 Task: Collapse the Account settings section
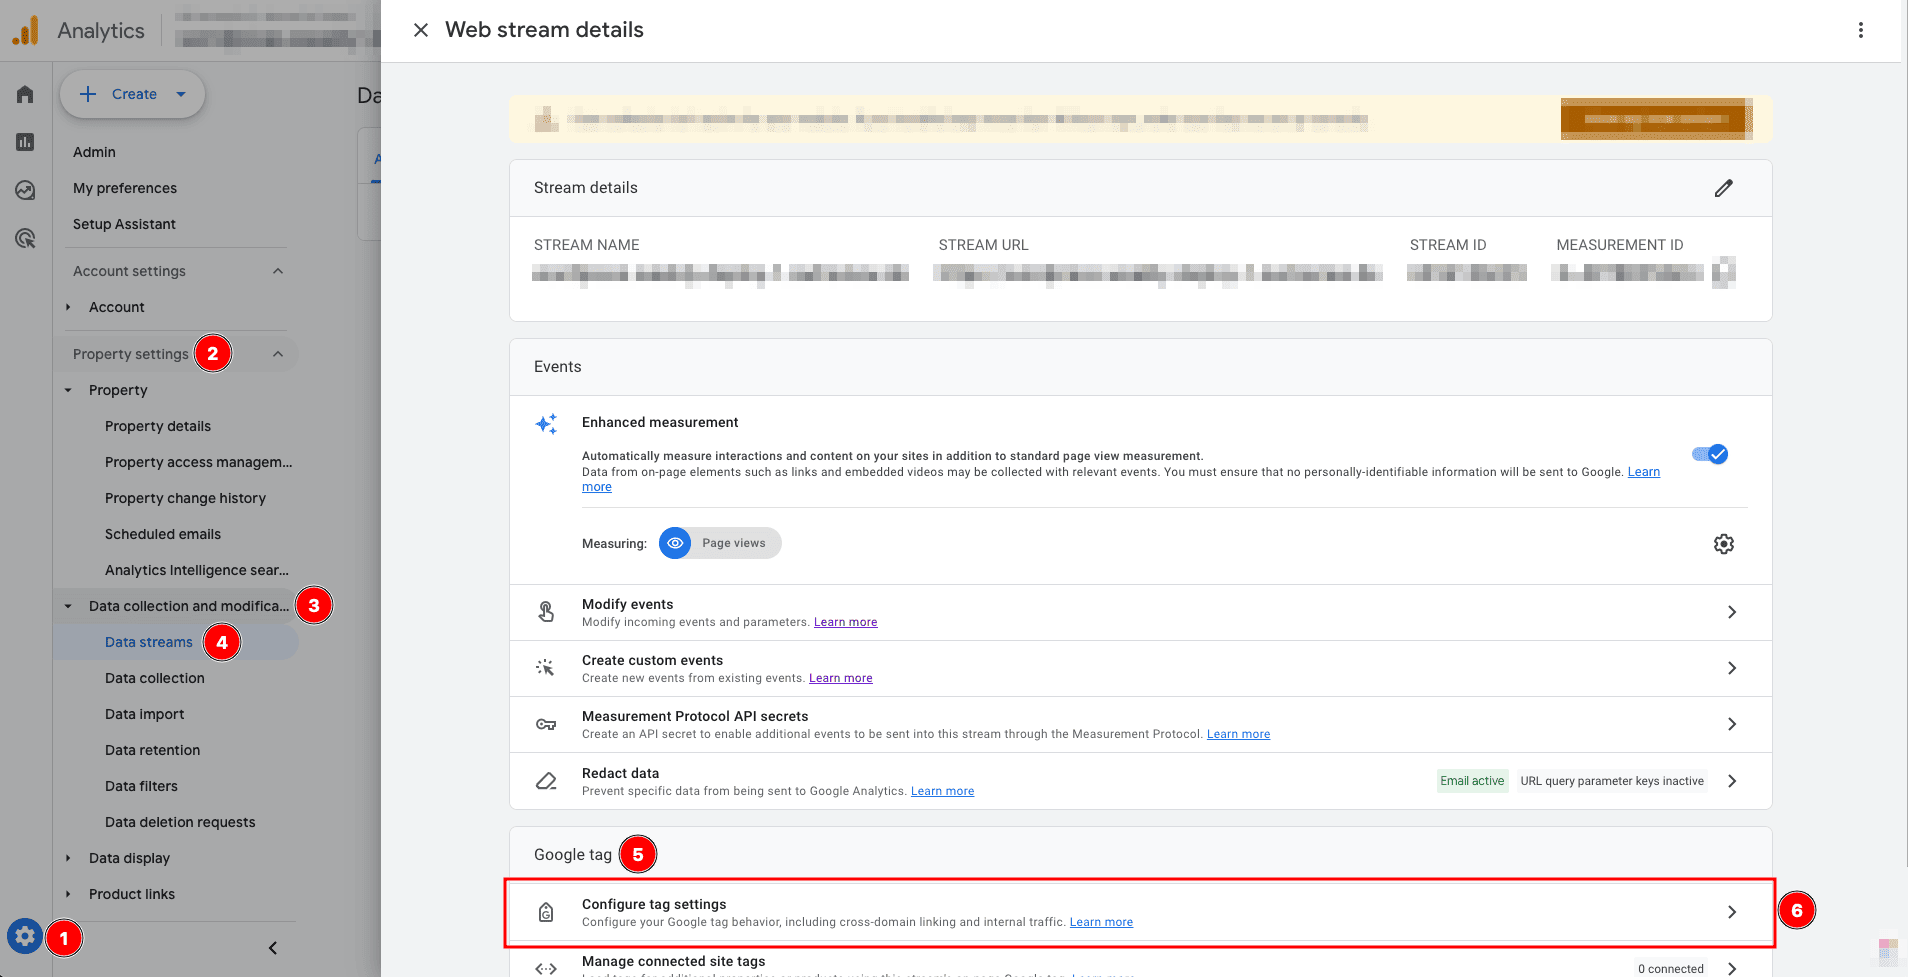click(278, 271)
